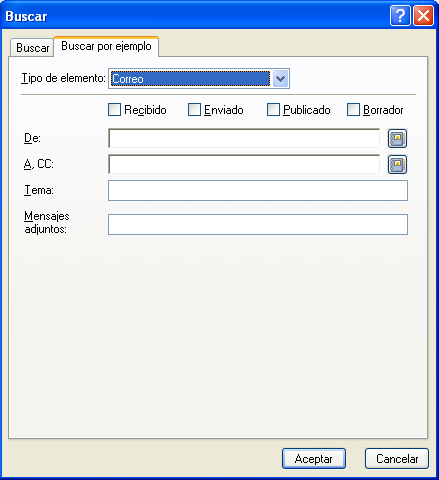The width and height of the screenshot is (439, 480).
Task: Click into the A, CC recipient field
Action: tap(244, 164)
